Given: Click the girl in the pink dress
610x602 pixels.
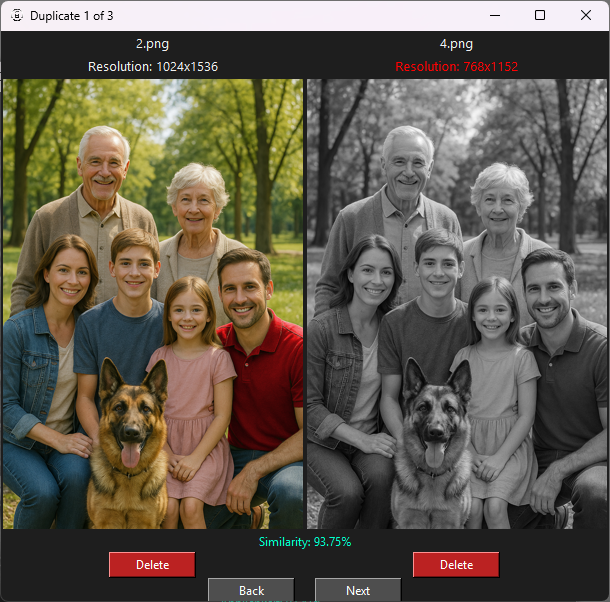Looking at the screenshot, I should pos(192,390).
